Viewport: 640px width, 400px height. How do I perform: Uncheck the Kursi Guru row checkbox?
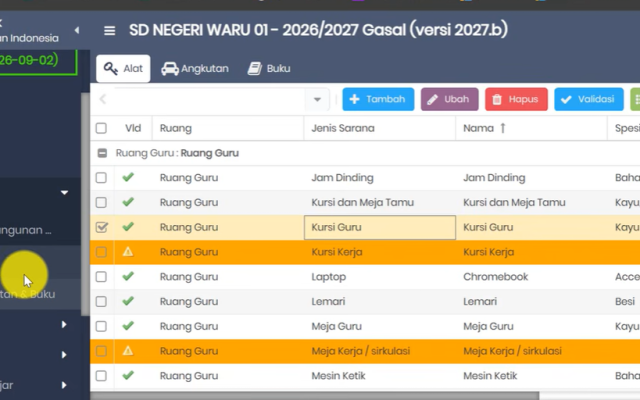(101, 227)
